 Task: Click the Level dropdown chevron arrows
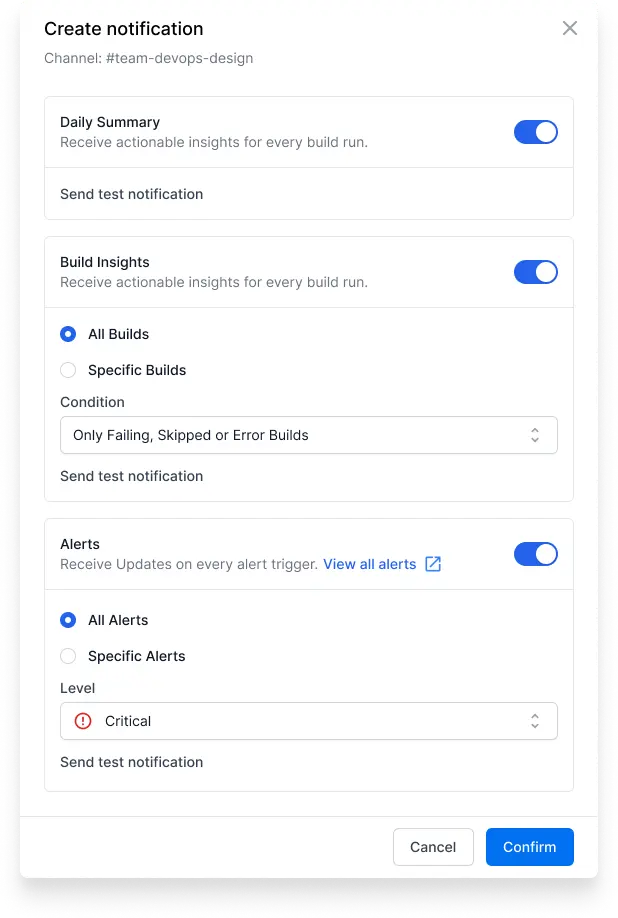point(534,721)
